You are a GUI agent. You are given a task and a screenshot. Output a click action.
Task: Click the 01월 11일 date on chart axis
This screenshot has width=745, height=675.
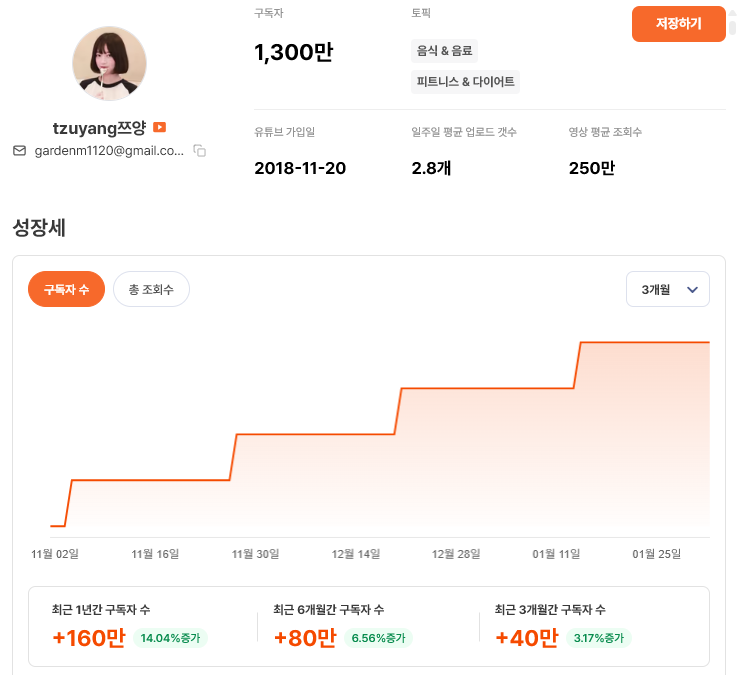[556, 553]
